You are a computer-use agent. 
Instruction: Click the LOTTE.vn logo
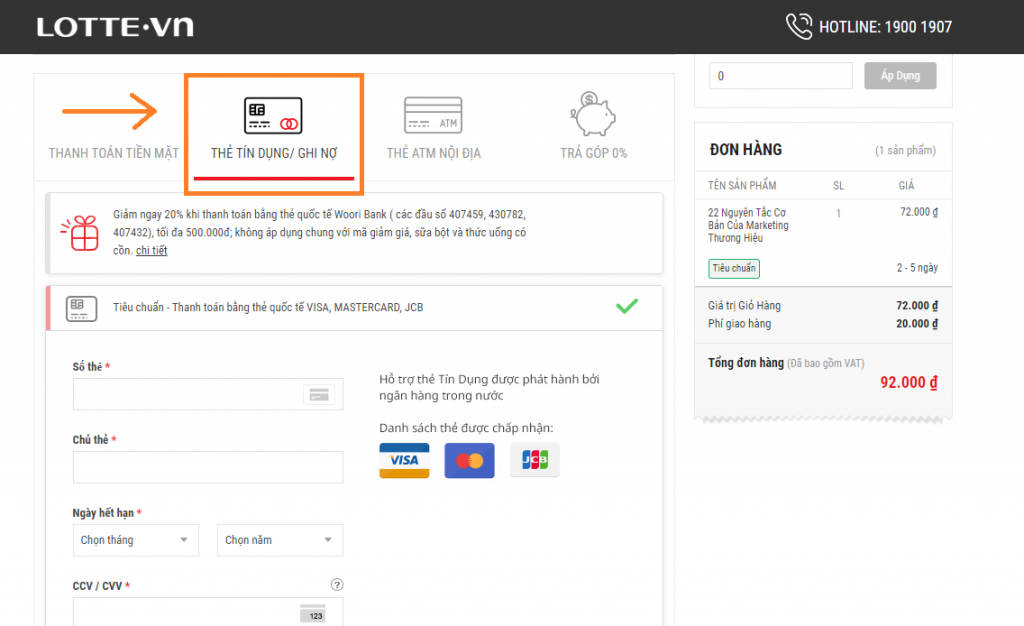point(115,27)
